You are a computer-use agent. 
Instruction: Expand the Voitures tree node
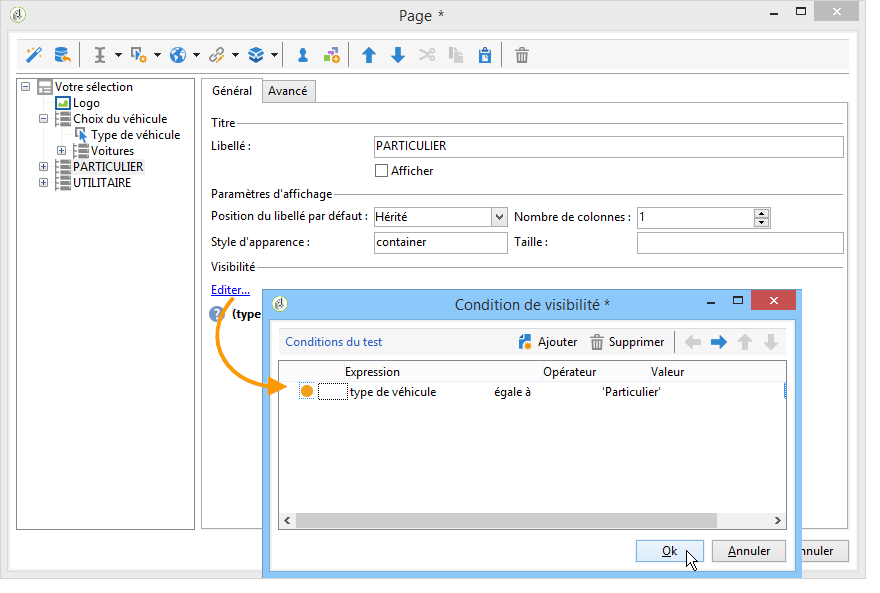tap(62, 150)
